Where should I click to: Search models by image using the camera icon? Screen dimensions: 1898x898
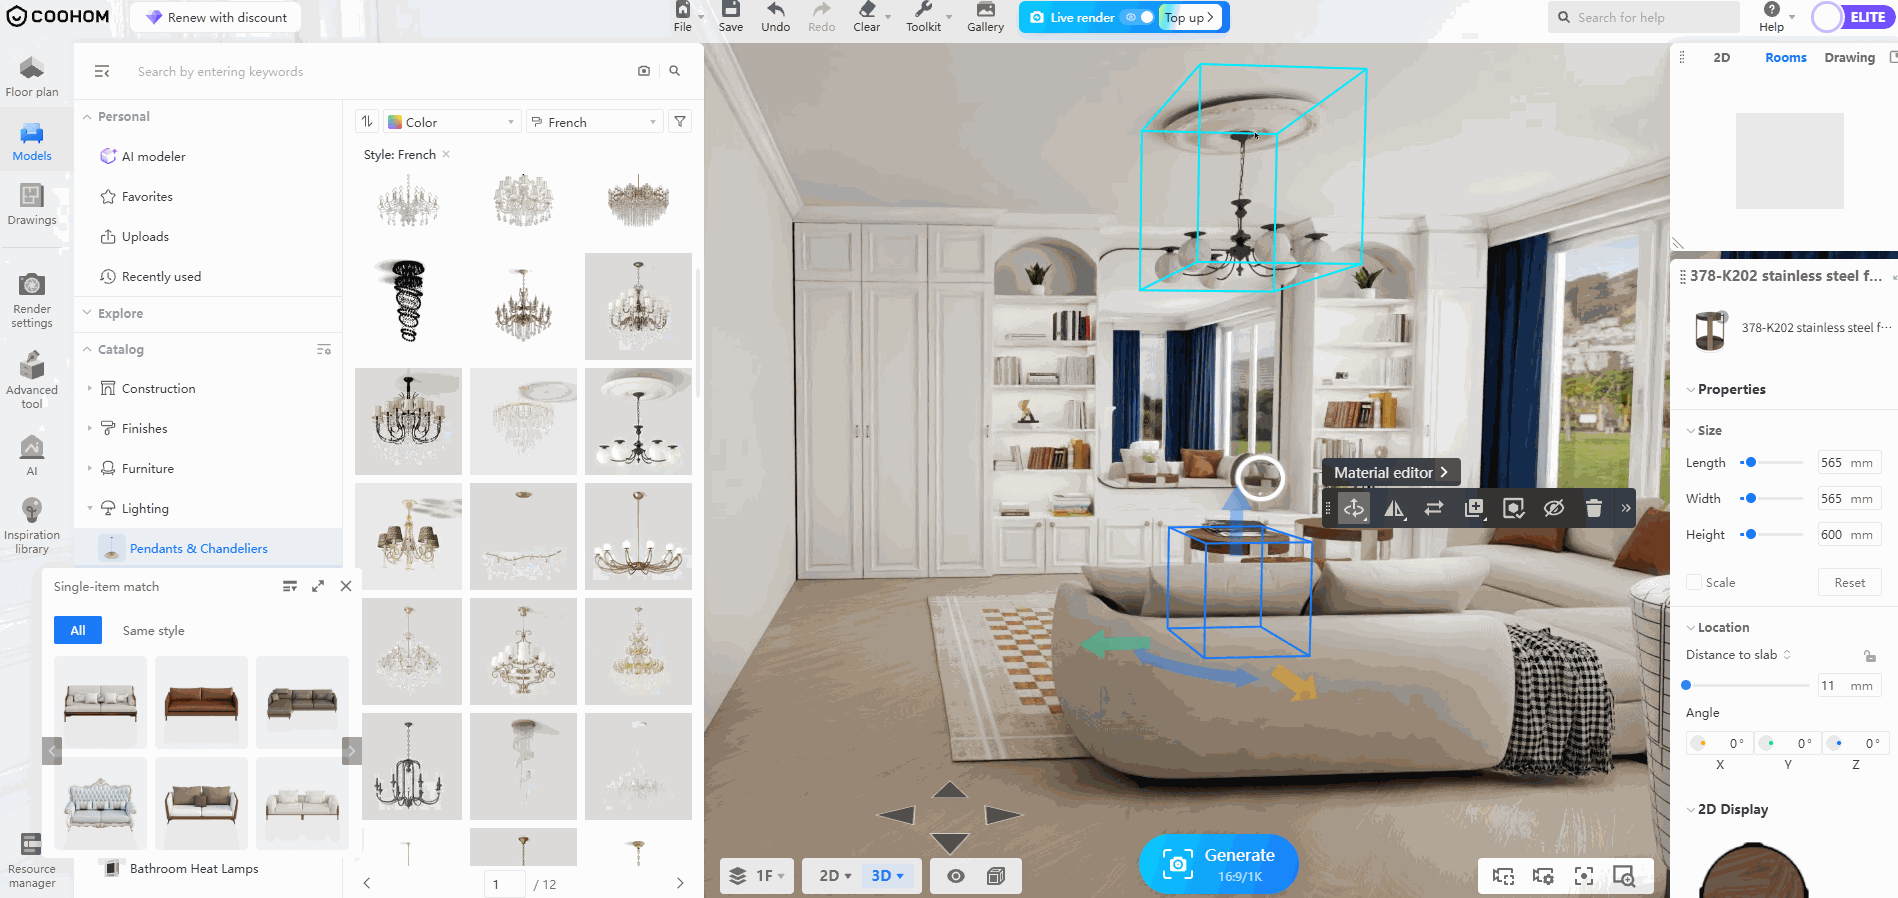click(x=644, y=71)
